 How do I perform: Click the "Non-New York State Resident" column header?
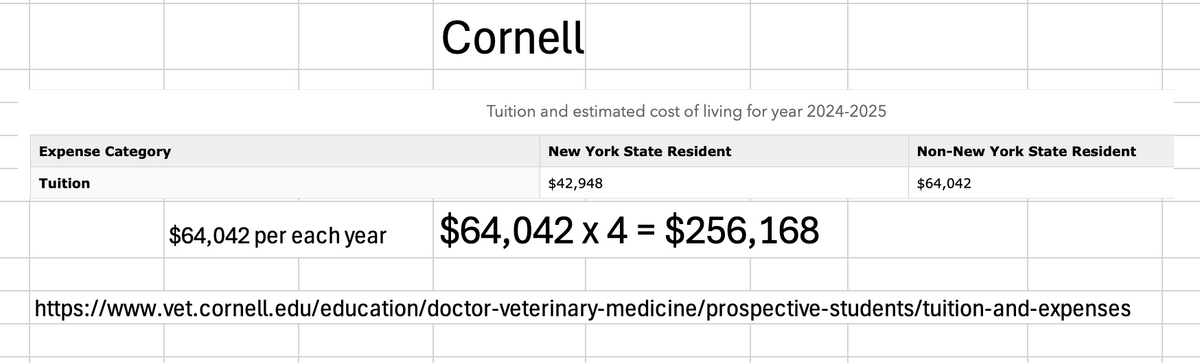[1026, 152]
